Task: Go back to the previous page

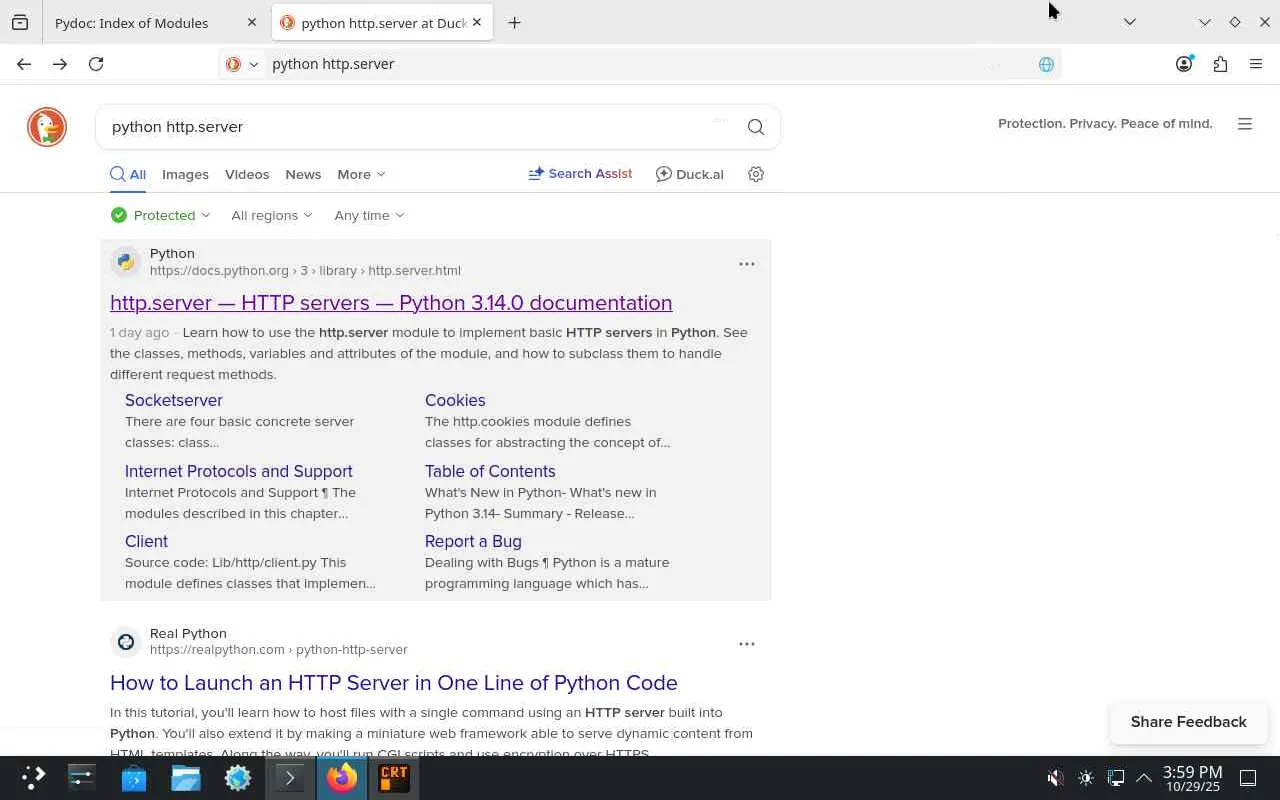Action: coord(24,64)
